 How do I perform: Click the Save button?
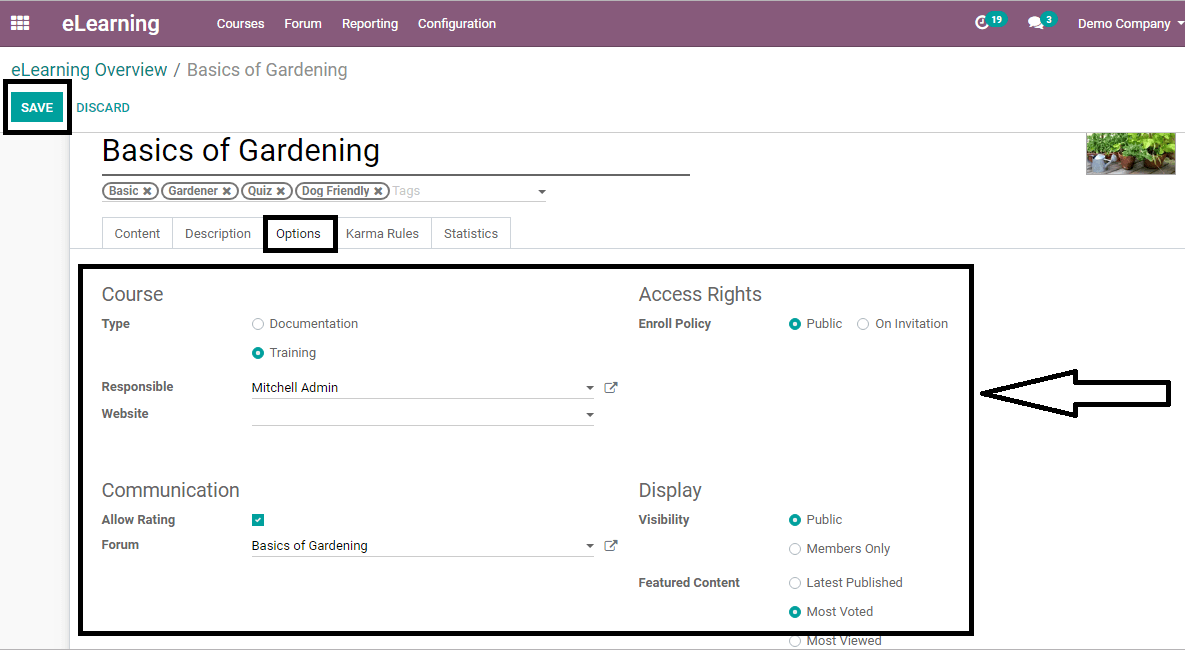(37, 108)
